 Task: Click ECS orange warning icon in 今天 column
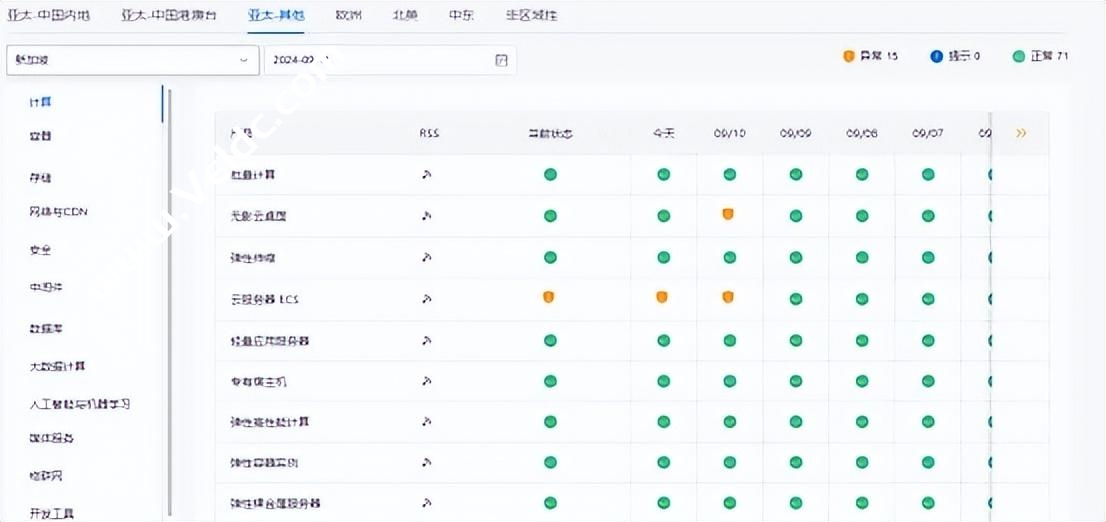point(662,298)
